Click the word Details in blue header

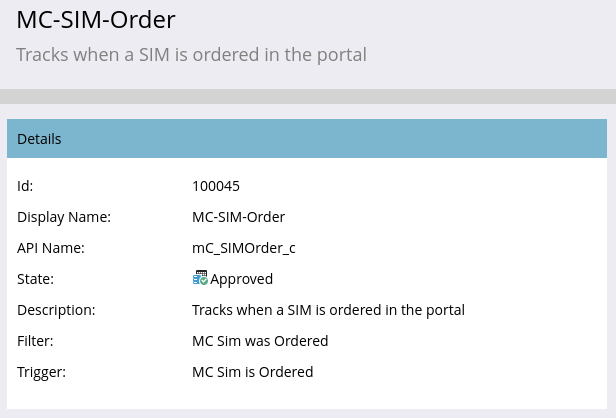click(x=39, y=139)
